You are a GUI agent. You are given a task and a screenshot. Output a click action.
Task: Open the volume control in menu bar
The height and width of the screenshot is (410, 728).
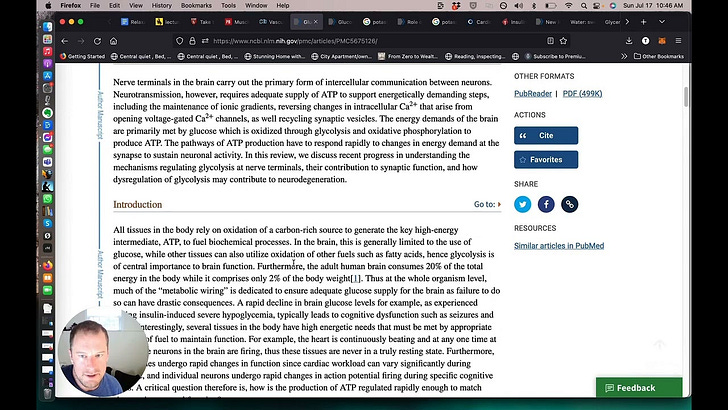[519, 6]
